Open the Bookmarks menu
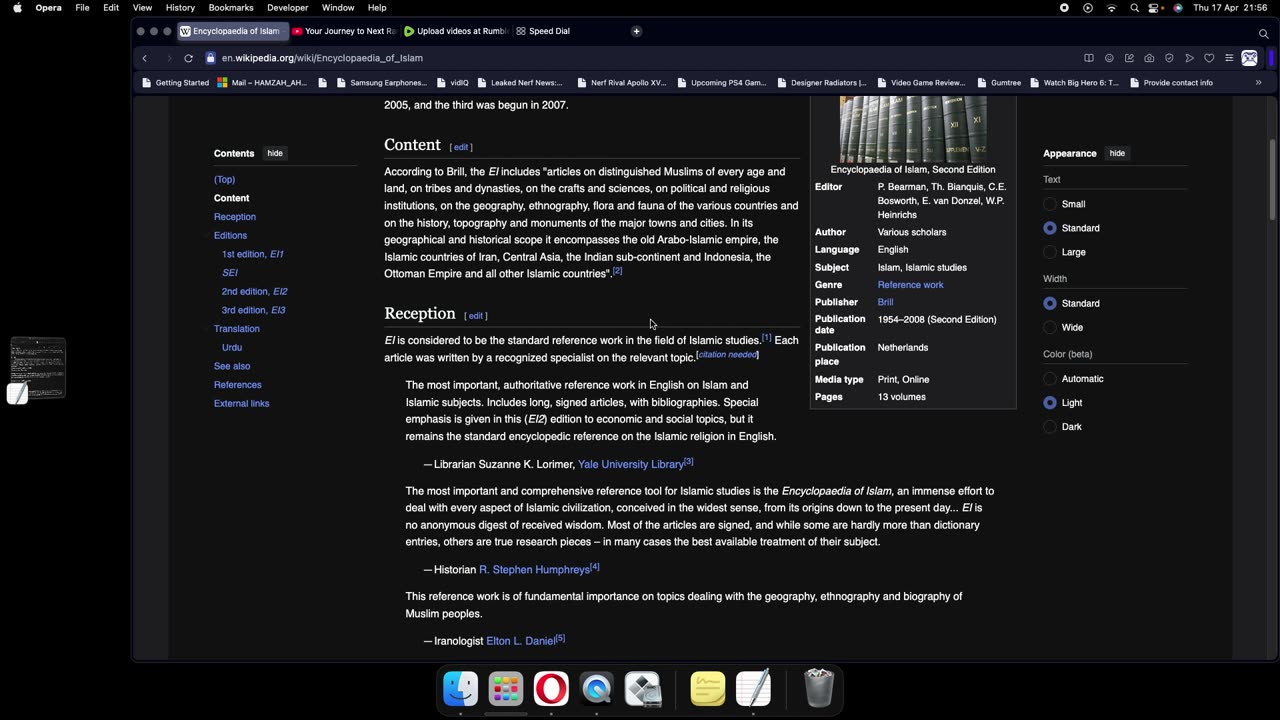Image resolution: width=1280 pixels, height=720 pixels. (231, 8)
